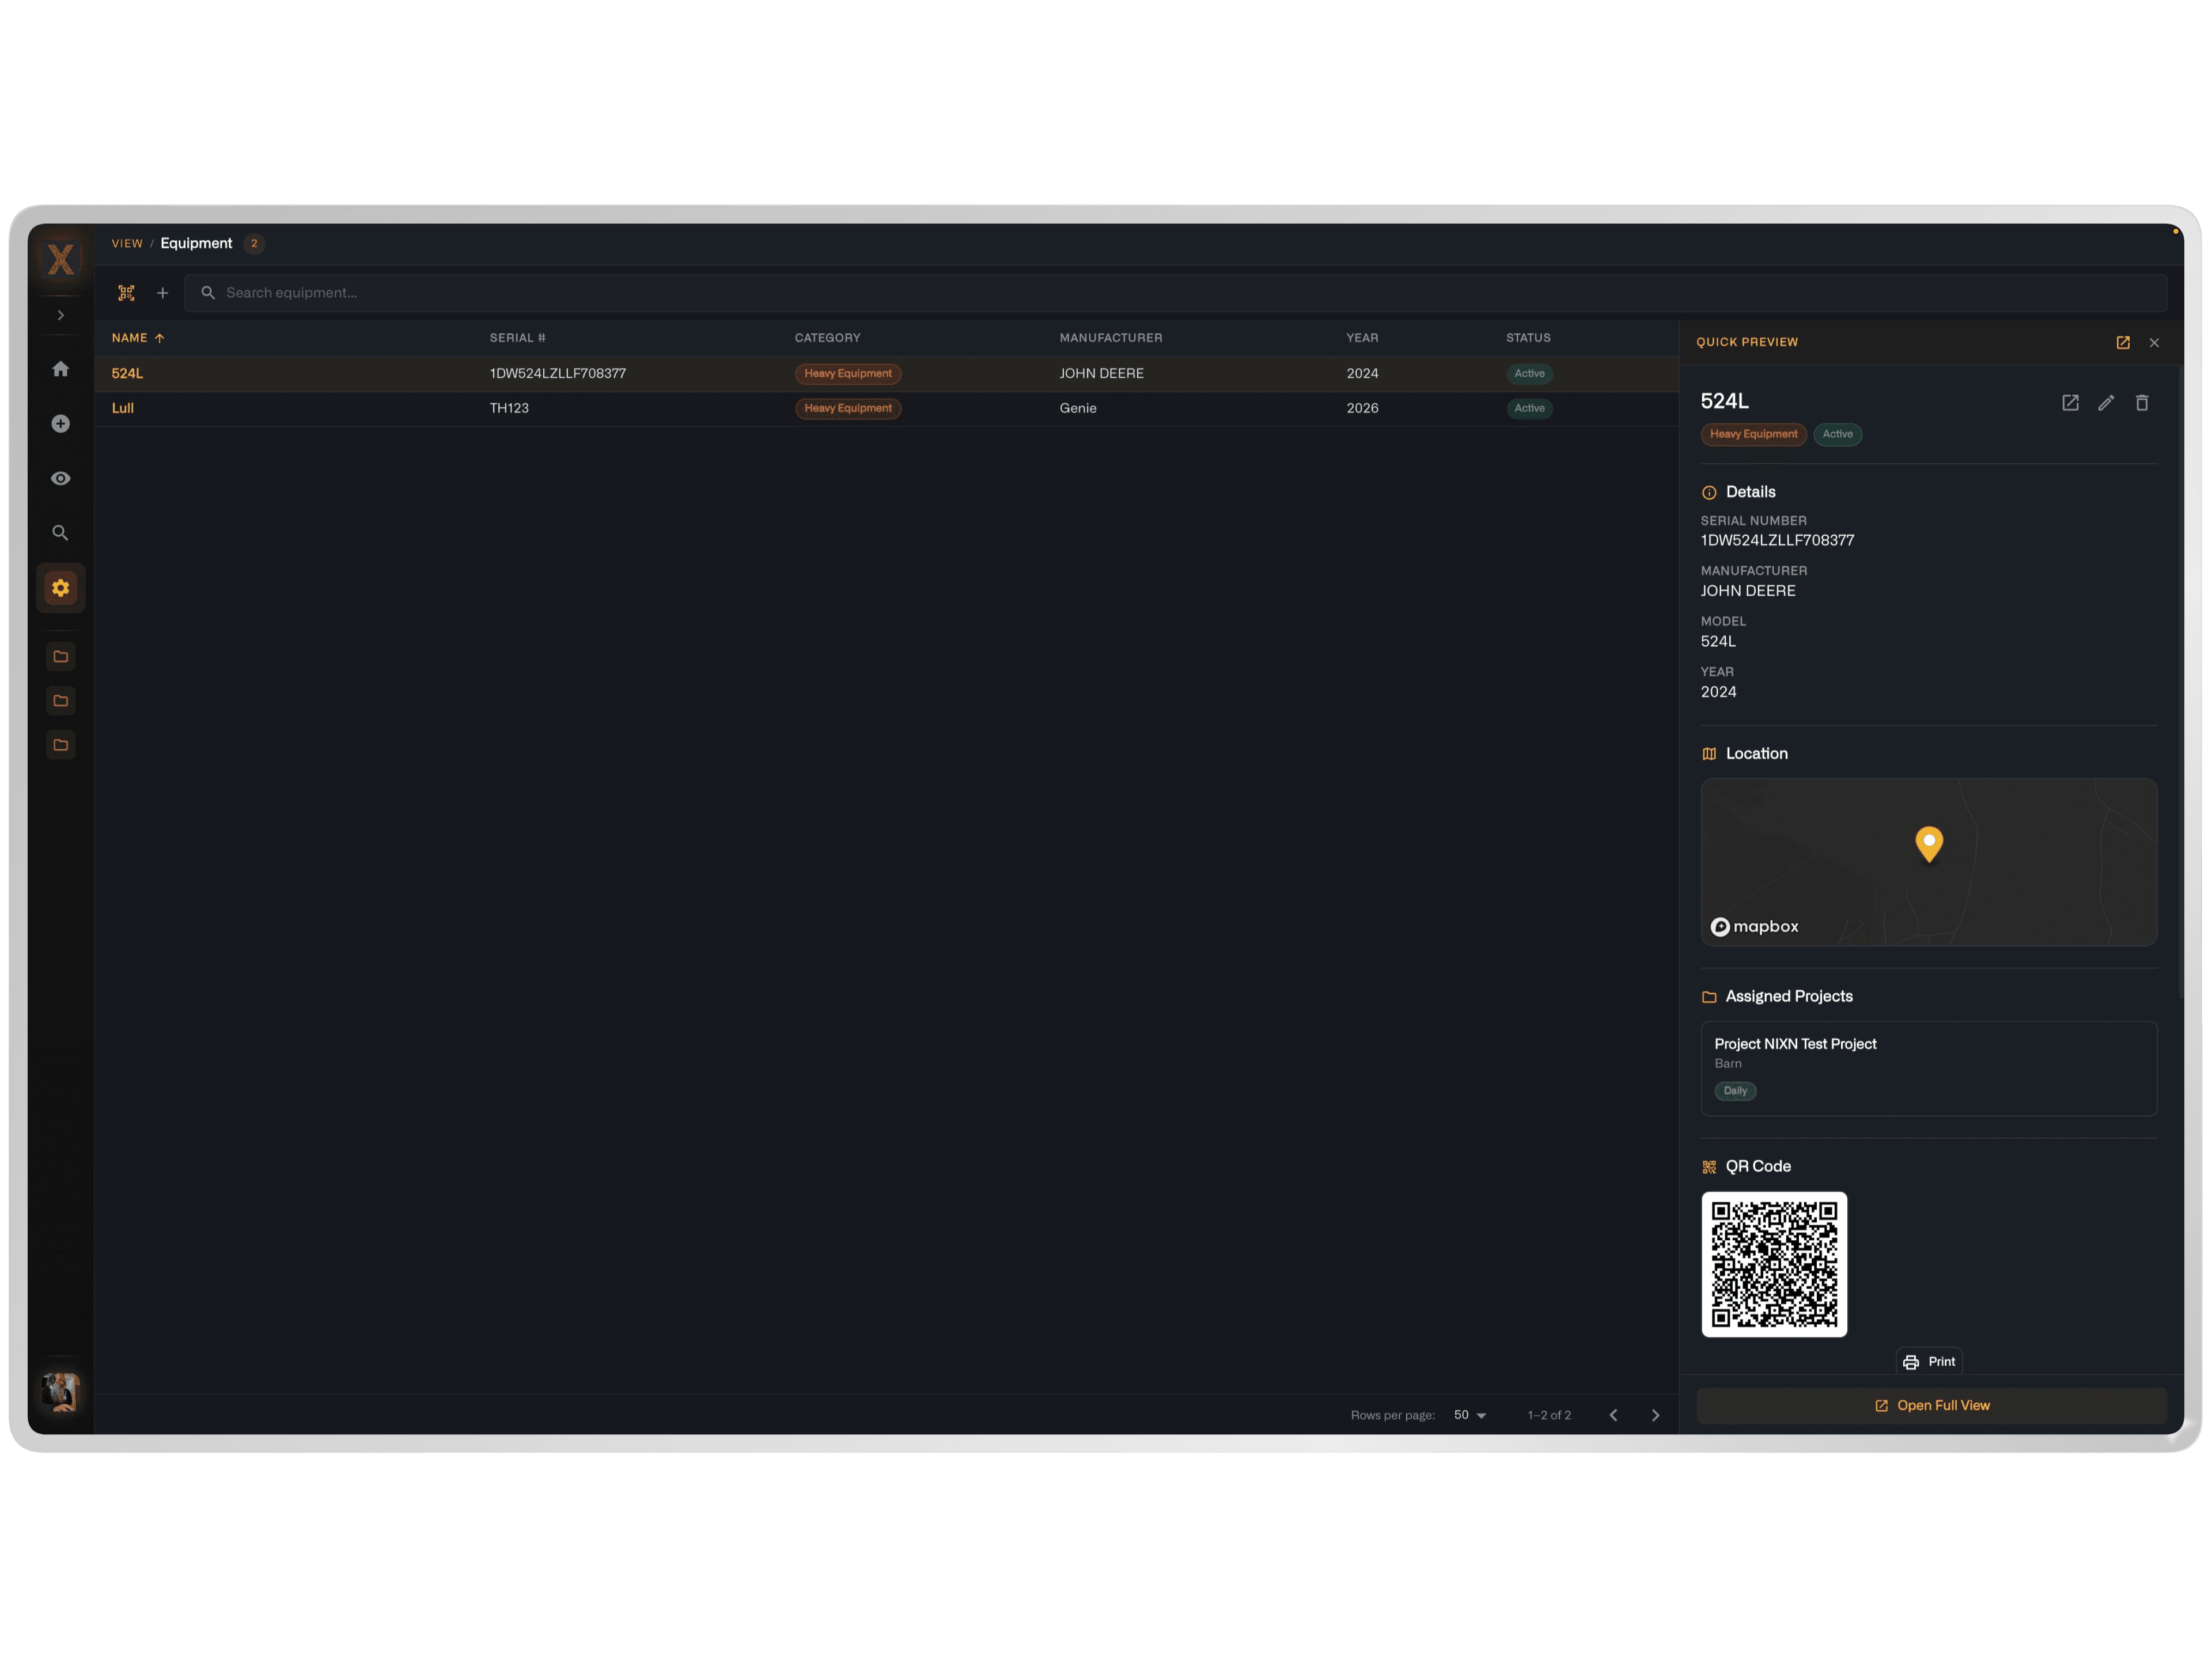
Task: Sort by the CATEGORY column header
Action: [827, 338]
